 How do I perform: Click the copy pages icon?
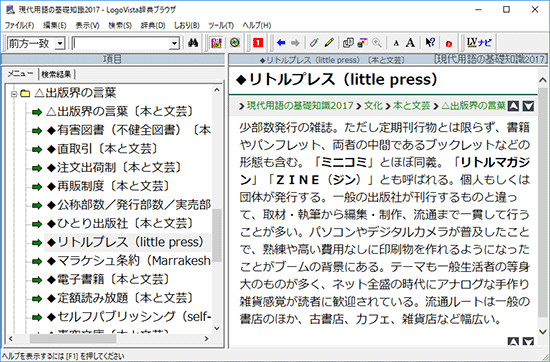[x=348, y=43]
